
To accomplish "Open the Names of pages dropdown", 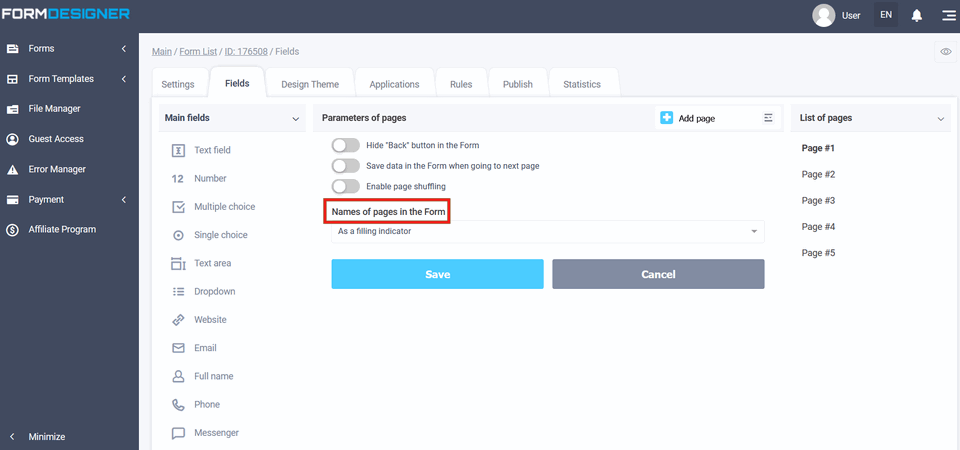I will point(547,231).
